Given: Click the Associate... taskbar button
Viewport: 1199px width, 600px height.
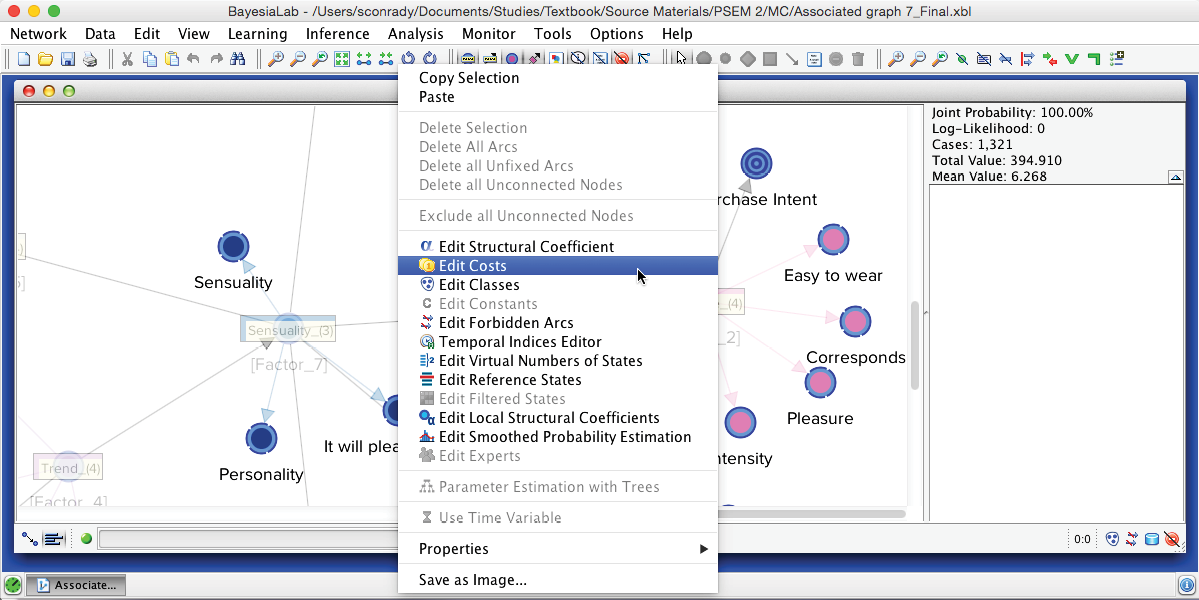Looking at the screenshot, I should coord(77,585).
